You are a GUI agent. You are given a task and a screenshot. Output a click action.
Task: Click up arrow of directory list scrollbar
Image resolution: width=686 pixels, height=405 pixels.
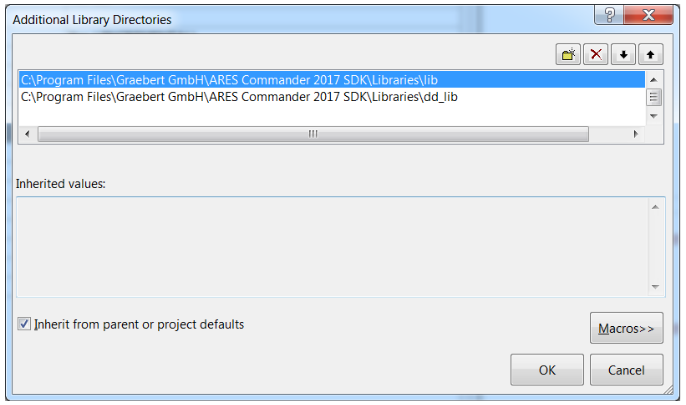654,80
